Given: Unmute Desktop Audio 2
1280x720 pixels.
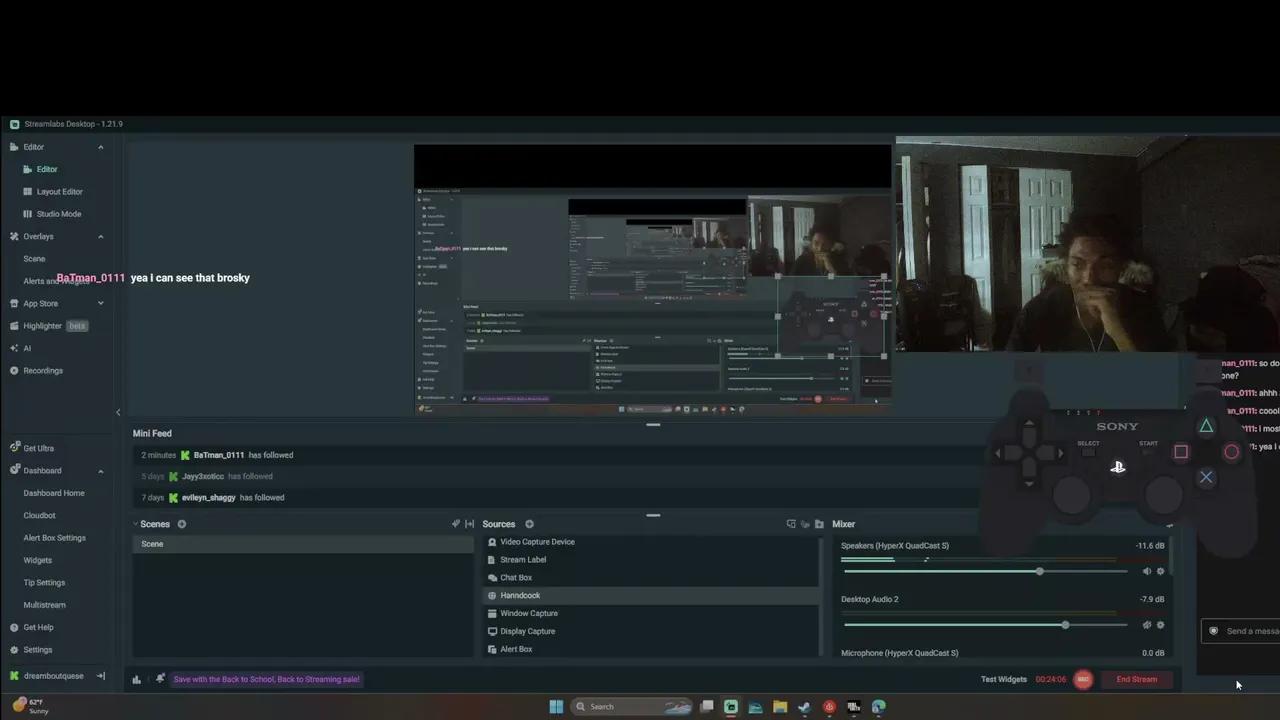Looking at the screenshot, I should pyautogui.click(x=1147, y=625).
